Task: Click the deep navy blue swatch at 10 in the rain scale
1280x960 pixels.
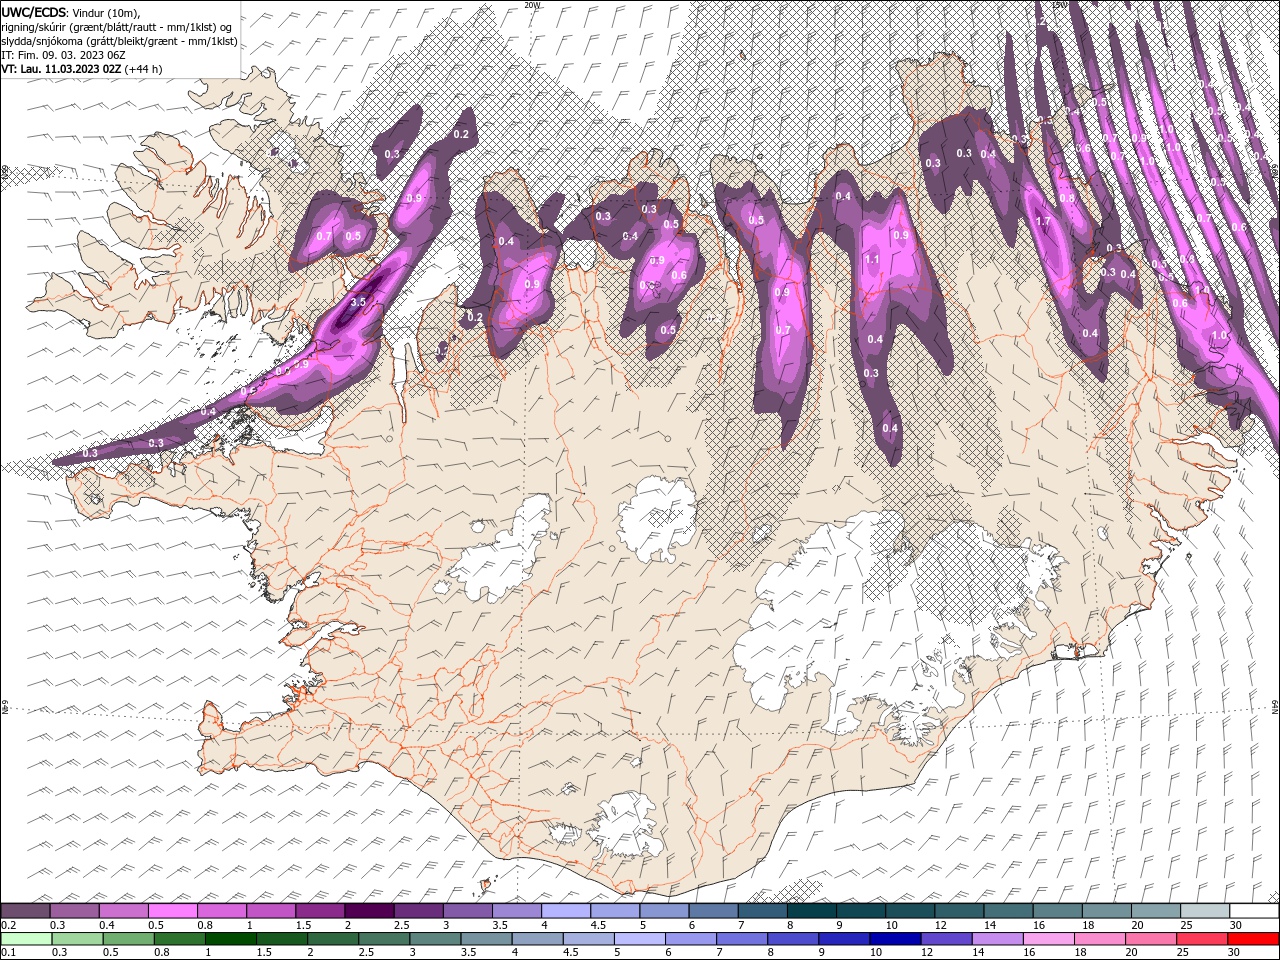Action: 894,939
